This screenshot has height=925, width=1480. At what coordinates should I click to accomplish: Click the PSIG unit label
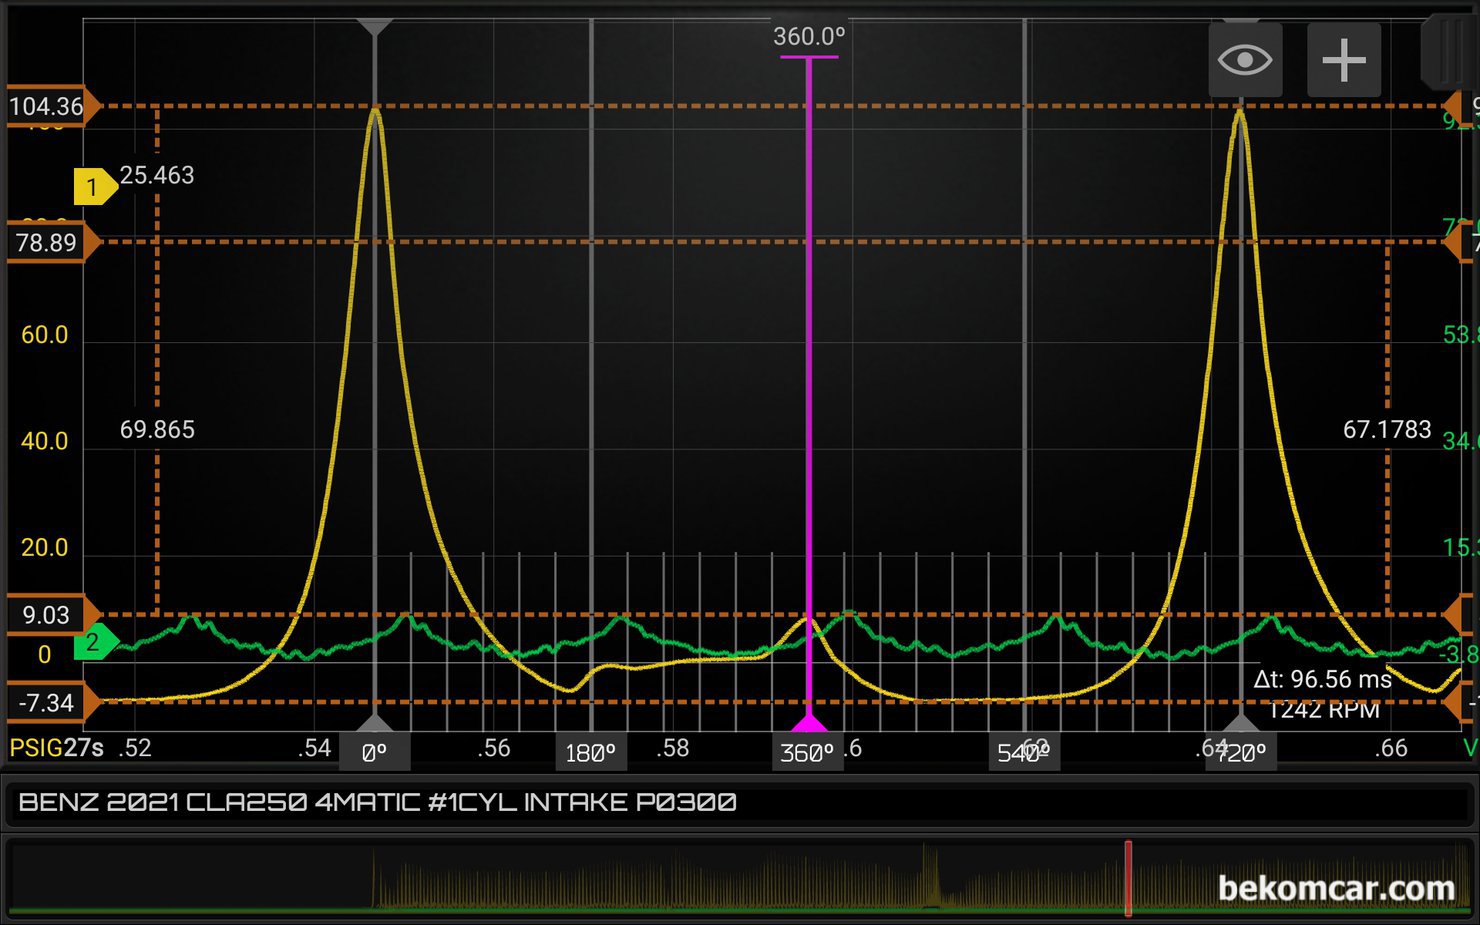(36, 748)
